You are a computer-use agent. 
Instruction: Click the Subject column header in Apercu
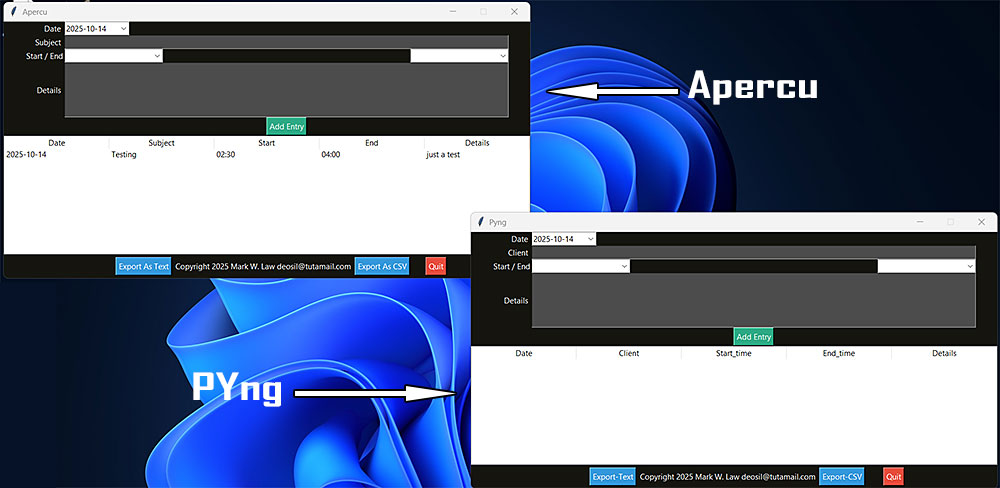click(x=161, y=143)
